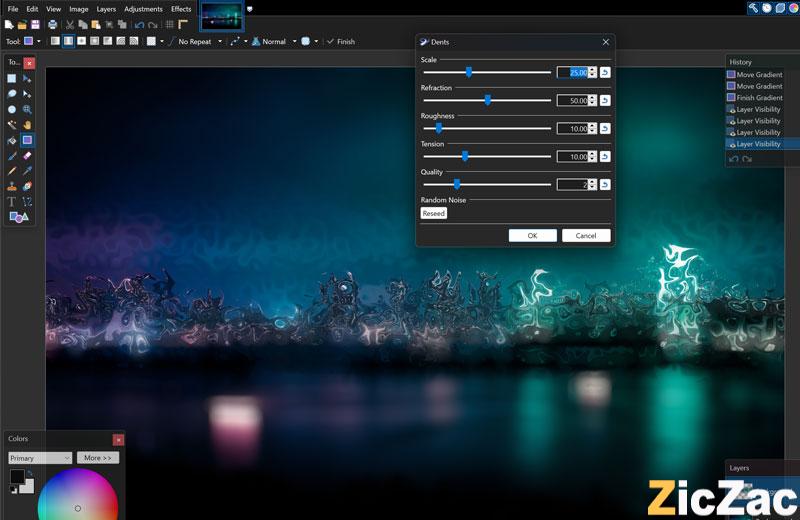Image resolution: width=800 pixels, height=520 pixels.
Task: Click the Quality value input field
Action: (571, 185)
